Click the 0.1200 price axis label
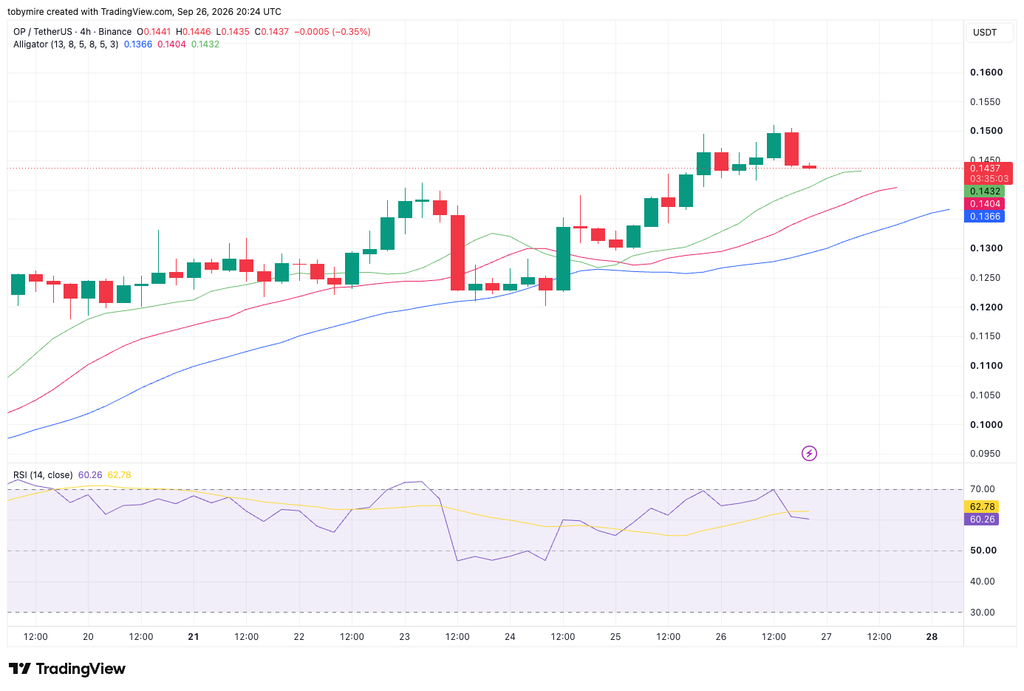Image resolution: width=1024 pixels, height=691 pixels. (x=986, y=307)
